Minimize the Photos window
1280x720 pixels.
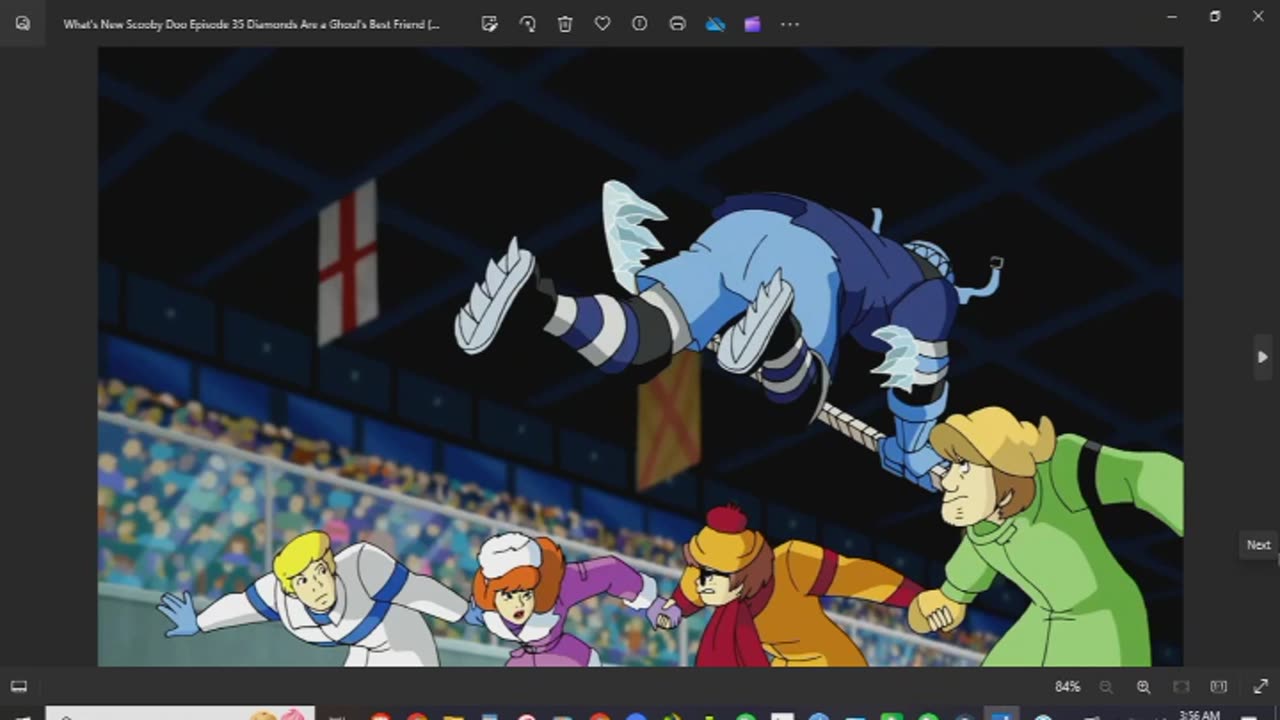tap(1172, 16)
